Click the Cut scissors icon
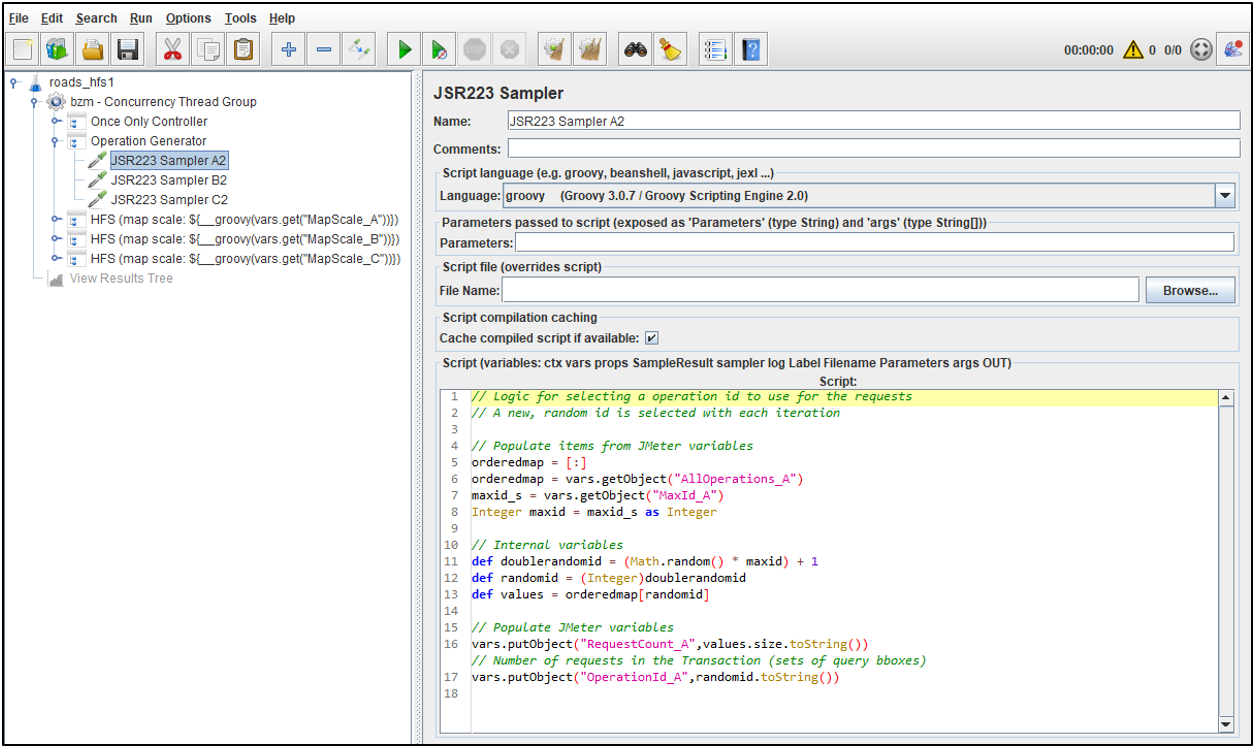 (173, 49)
